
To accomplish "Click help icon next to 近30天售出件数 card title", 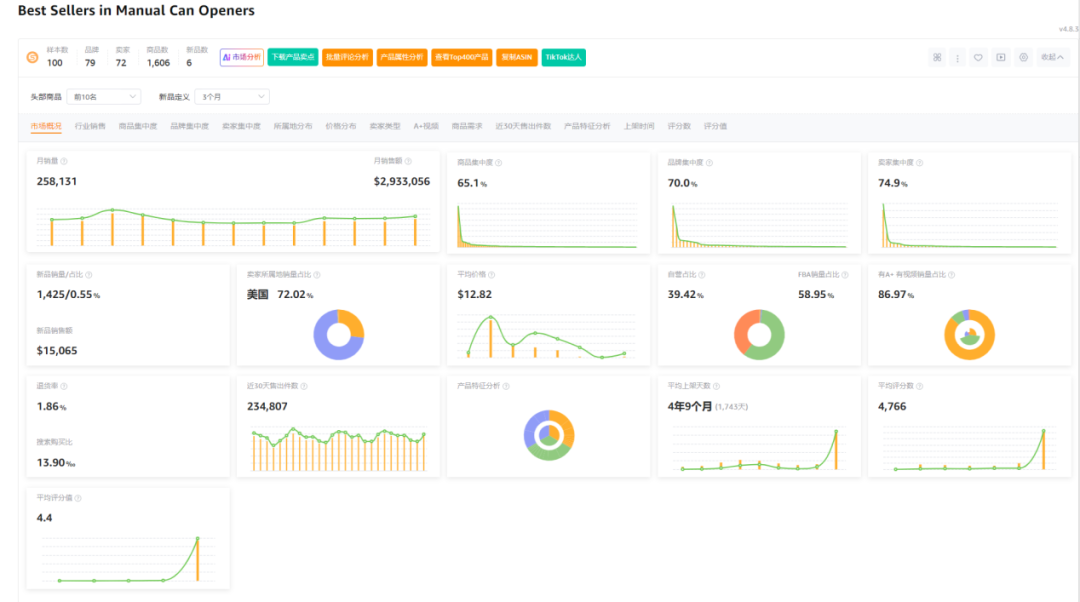I will point(304,386).
